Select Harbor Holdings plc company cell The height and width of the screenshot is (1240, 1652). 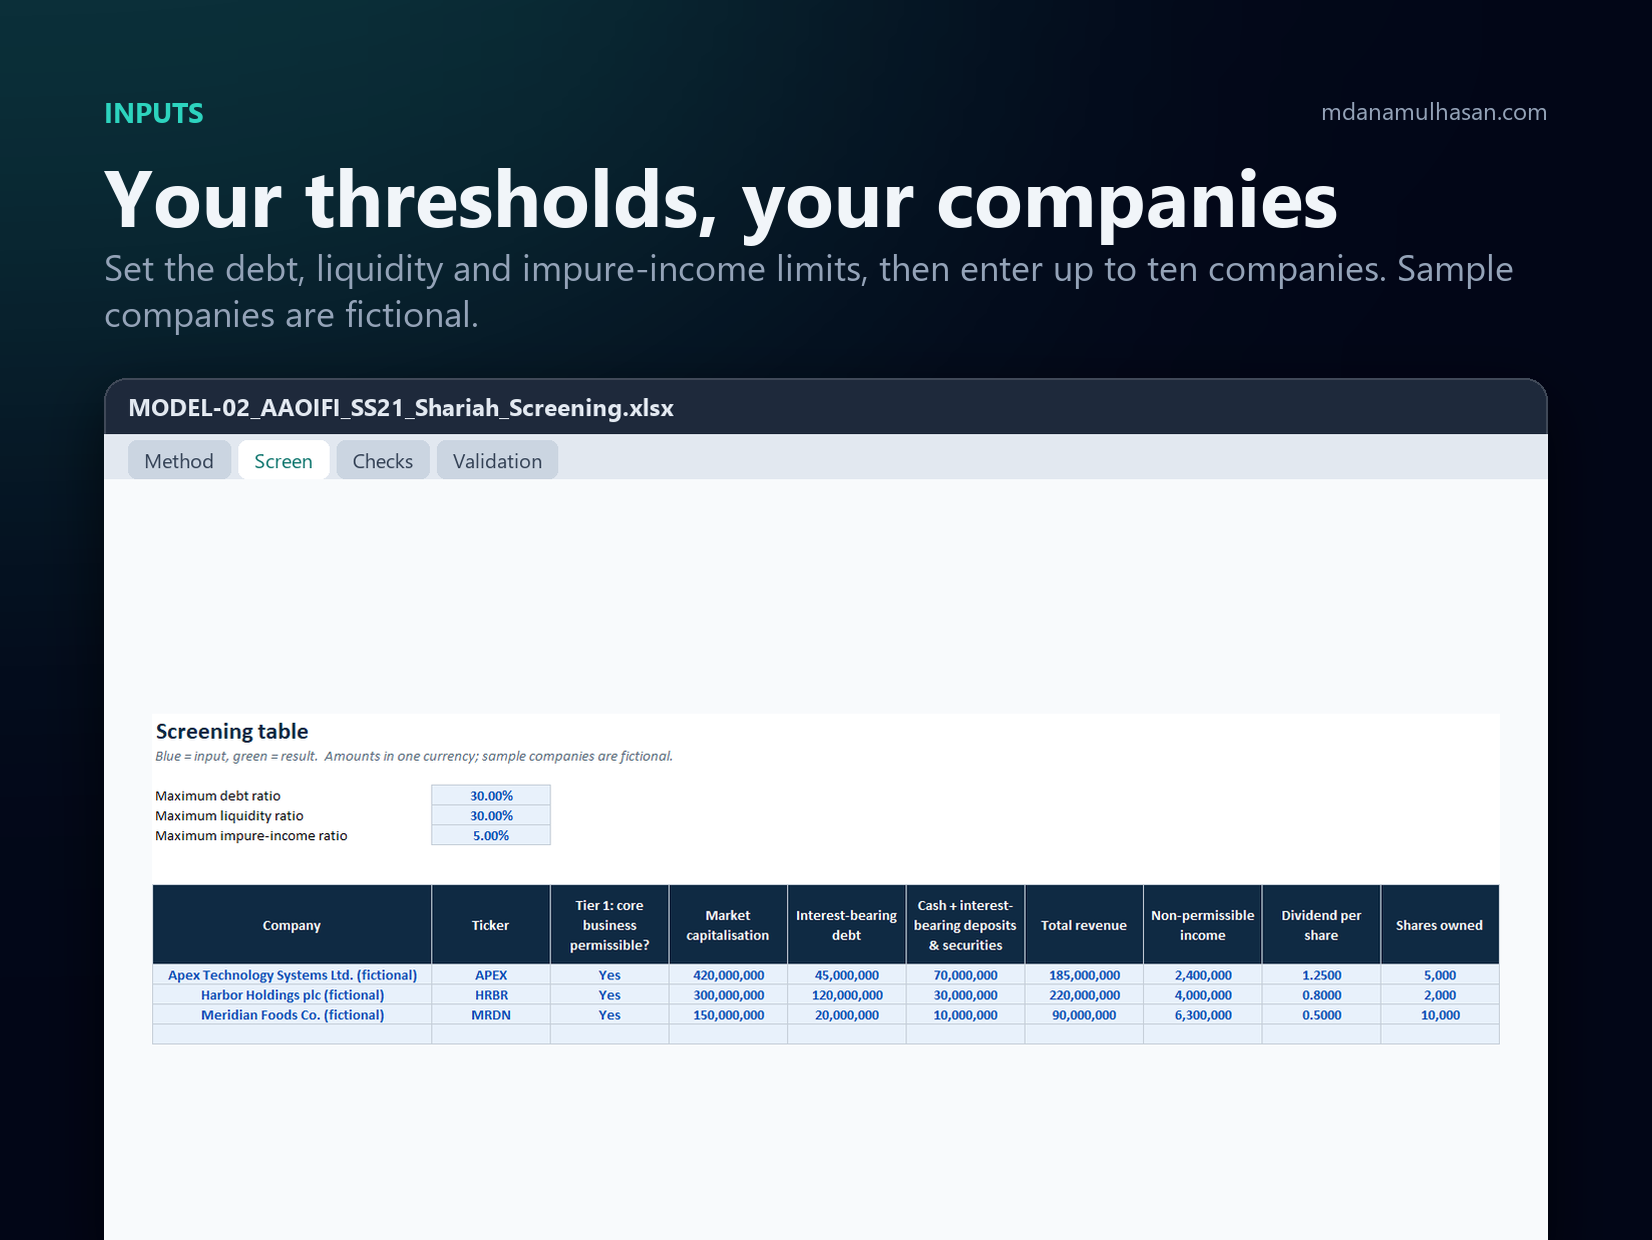[292, 995]
